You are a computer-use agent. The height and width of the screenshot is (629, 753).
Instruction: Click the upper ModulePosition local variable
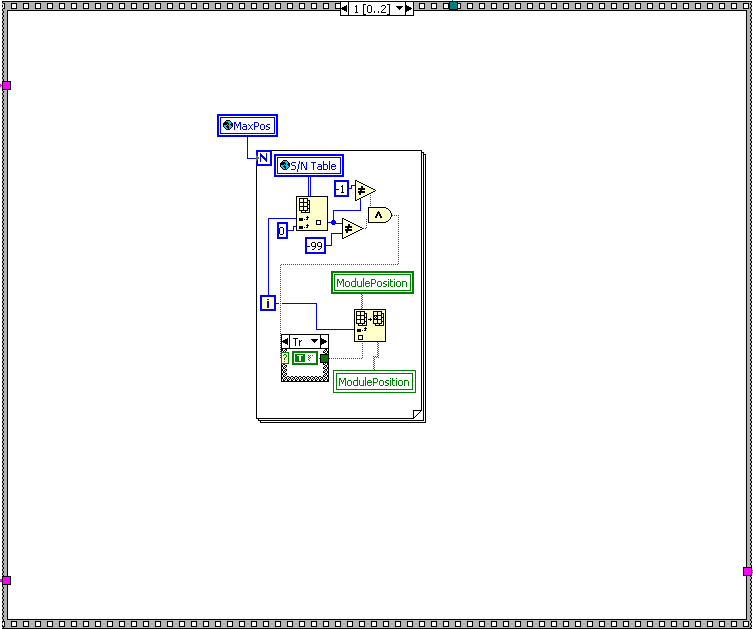click(x=372, y=283)
